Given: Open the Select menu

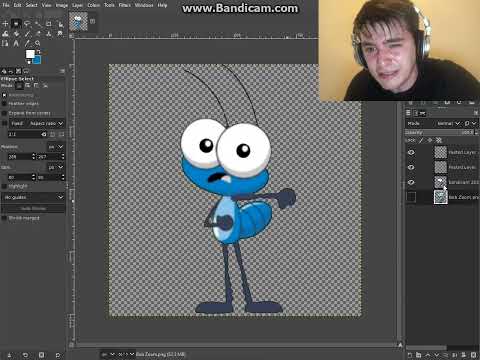Looking at the screenshot, I should (x=32, y=5).
